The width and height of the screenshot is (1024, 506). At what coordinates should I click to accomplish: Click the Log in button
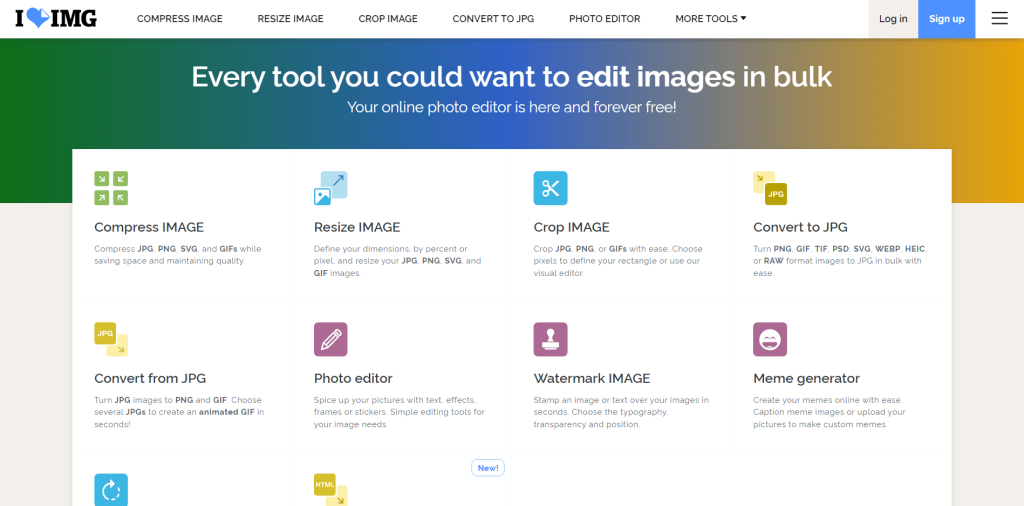pyautogui.click(x=893, y=19)
